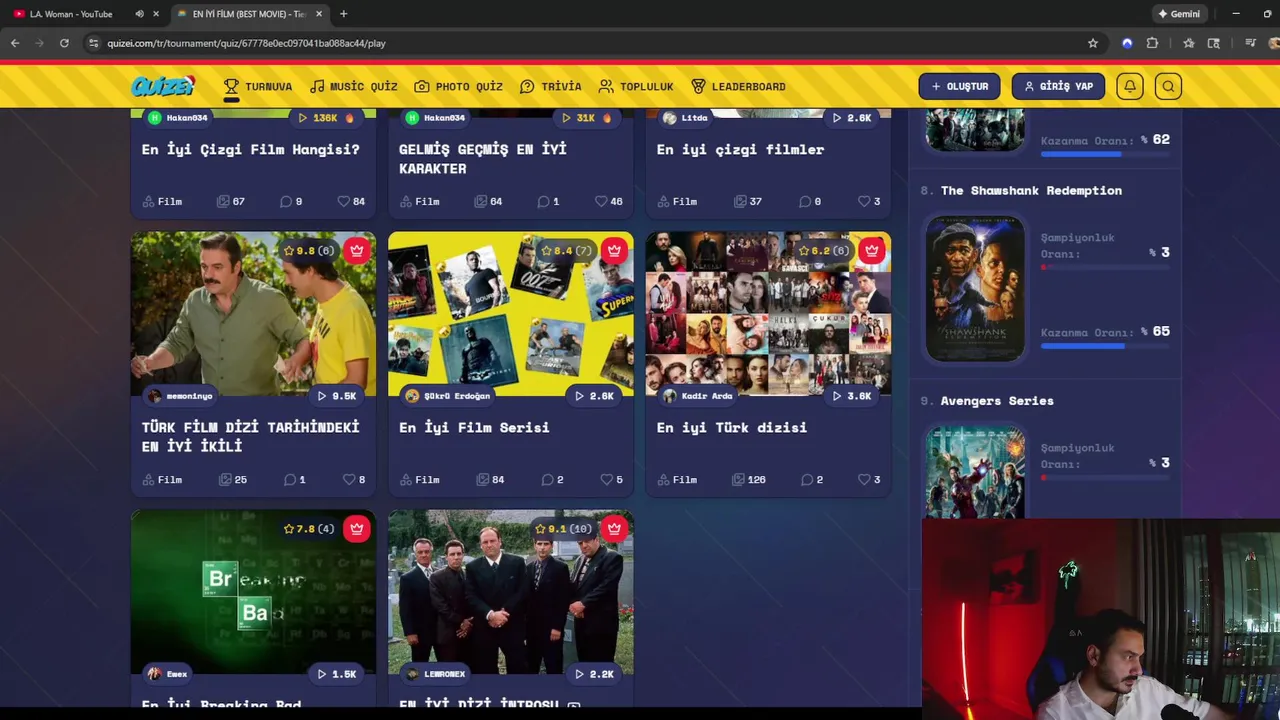Open the Topluluk menu item
Screen dimensions: 1280x720
(636, 86)
